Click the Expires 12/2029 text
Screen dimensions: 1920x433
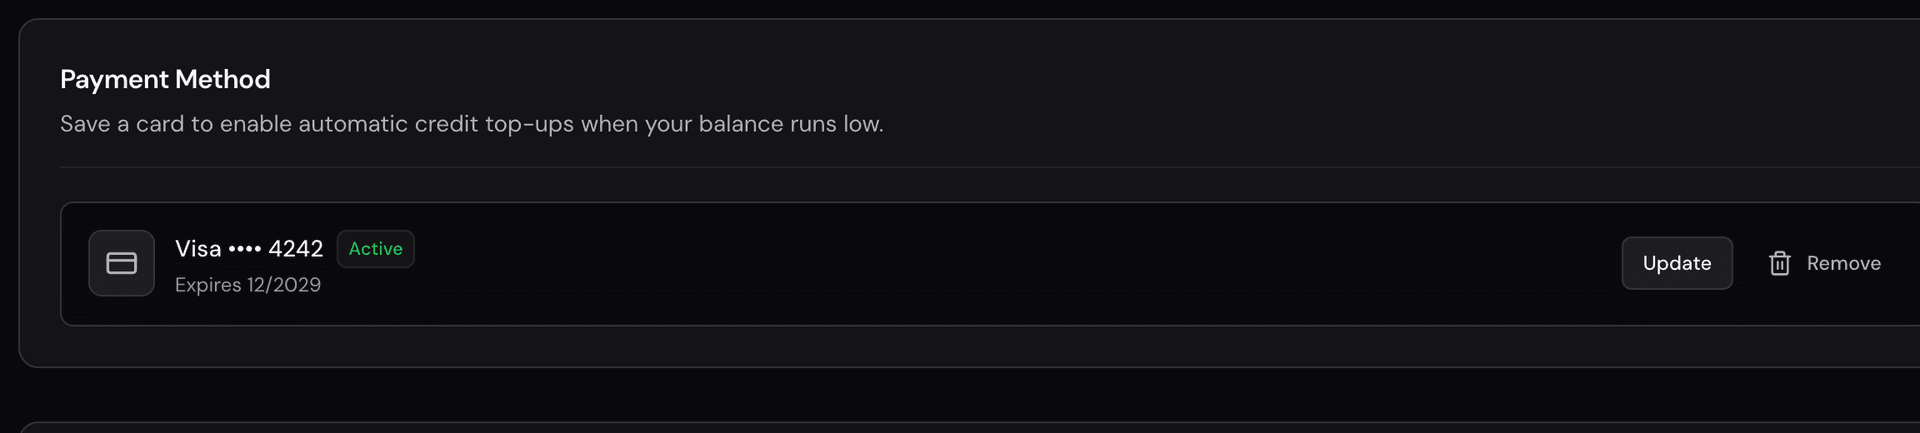pos(248,285)
